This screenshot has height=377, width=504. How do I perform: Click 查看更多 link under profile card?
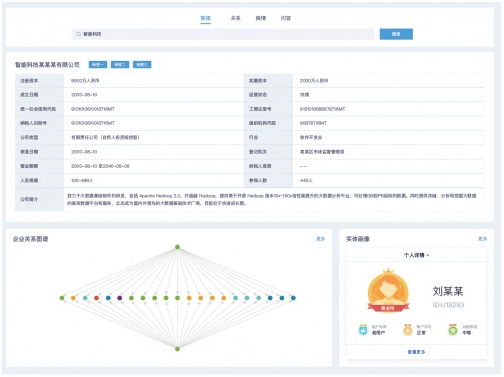416,352
